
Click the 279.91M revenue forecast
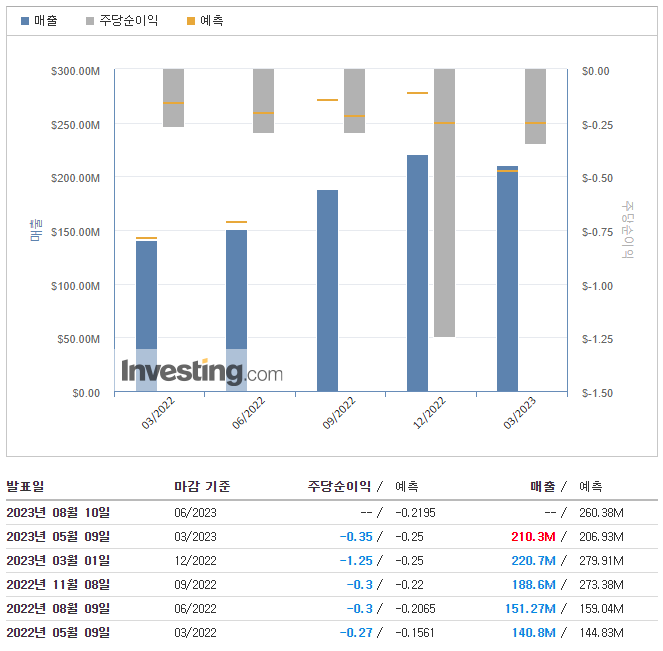point(601,561)
